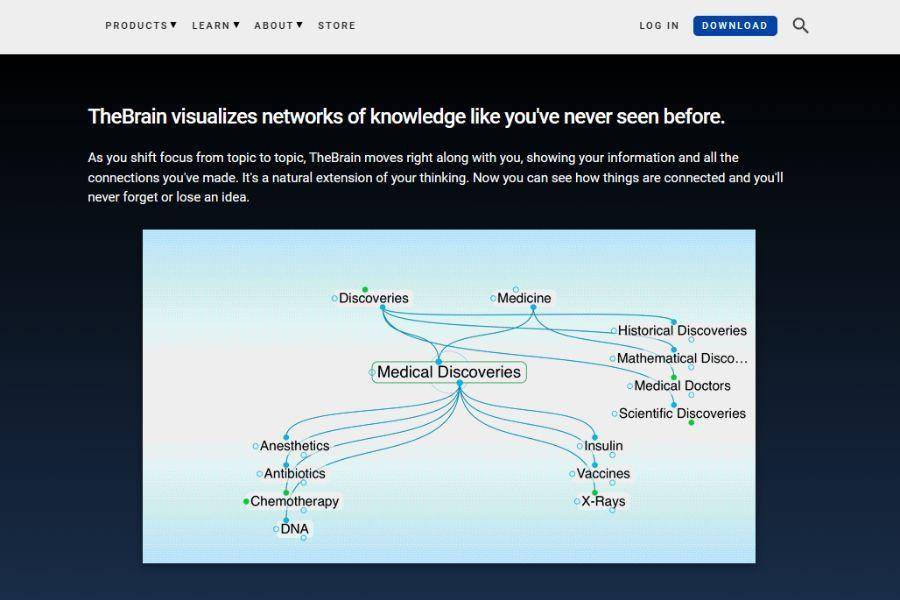The image size is (900, 600).
Task: Click the Log In link
Action: pyautogui.click(x=660, y=26)
